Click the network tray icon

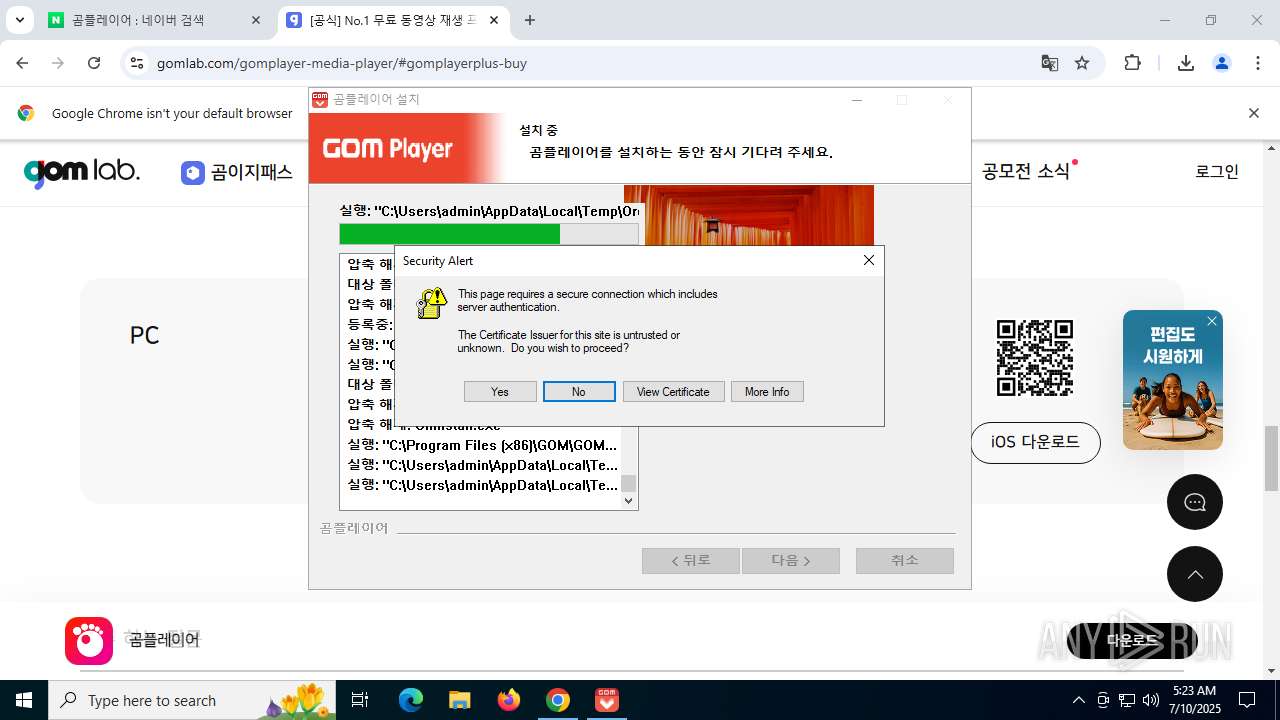click(x=1127, y=700)
